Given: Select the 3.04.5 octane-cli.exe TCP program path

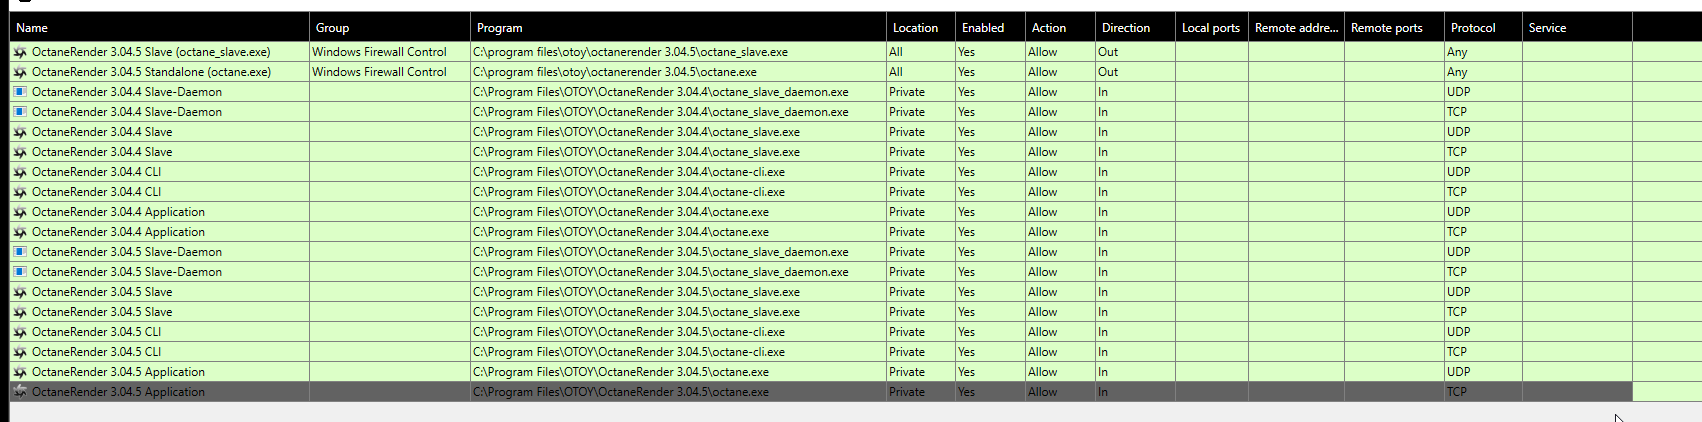Looking at the screenshot, I should pyautogui.click(x=629, y=352).
